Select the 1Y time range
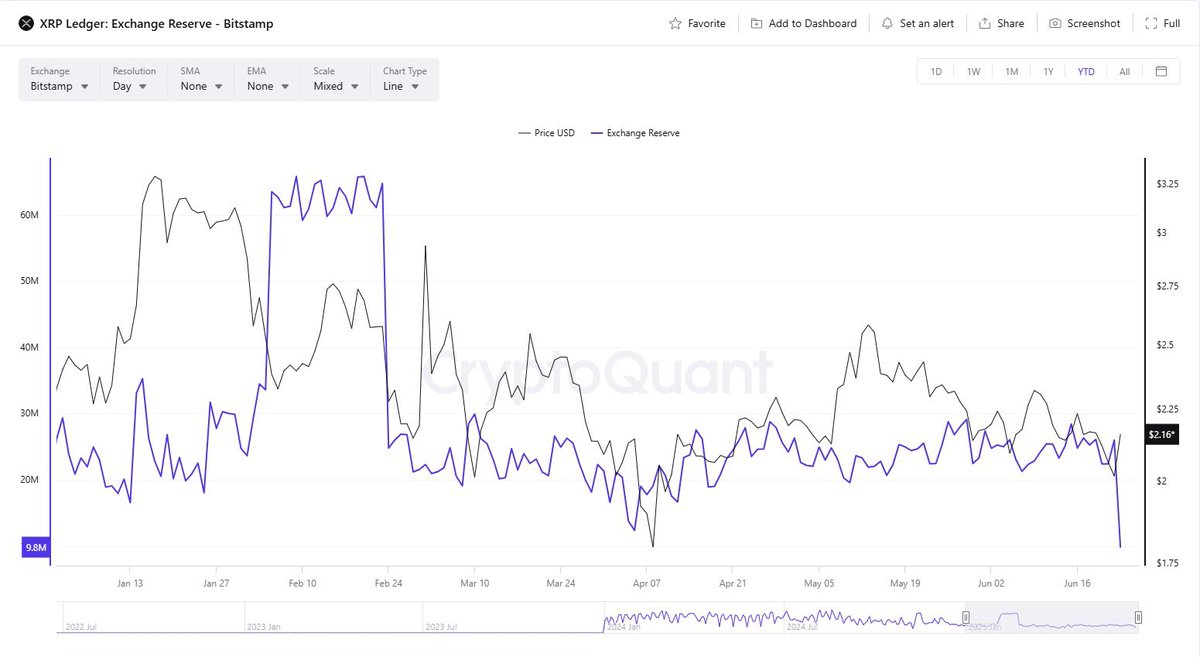 point(1048,71)
